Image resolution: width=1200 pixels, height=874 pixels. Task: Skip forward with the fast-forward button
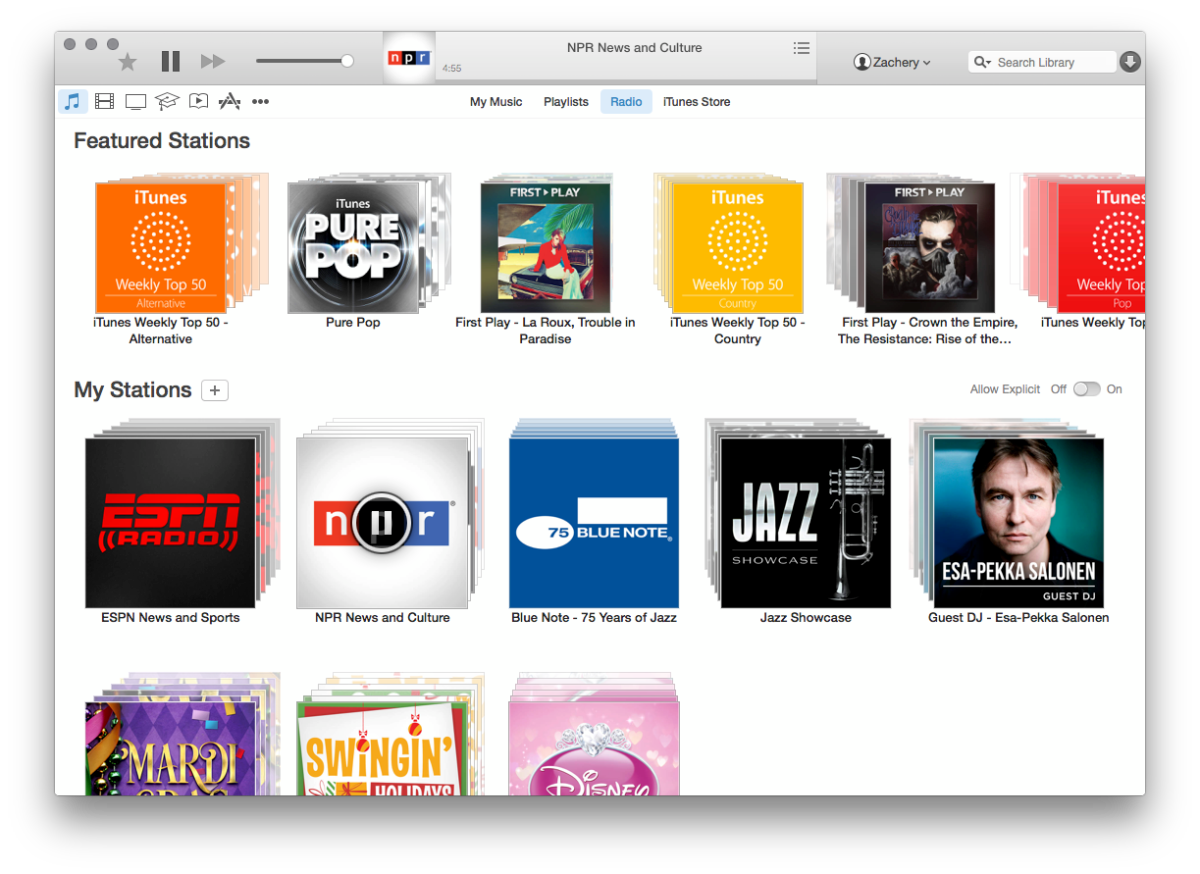click(x=212, y=62)
